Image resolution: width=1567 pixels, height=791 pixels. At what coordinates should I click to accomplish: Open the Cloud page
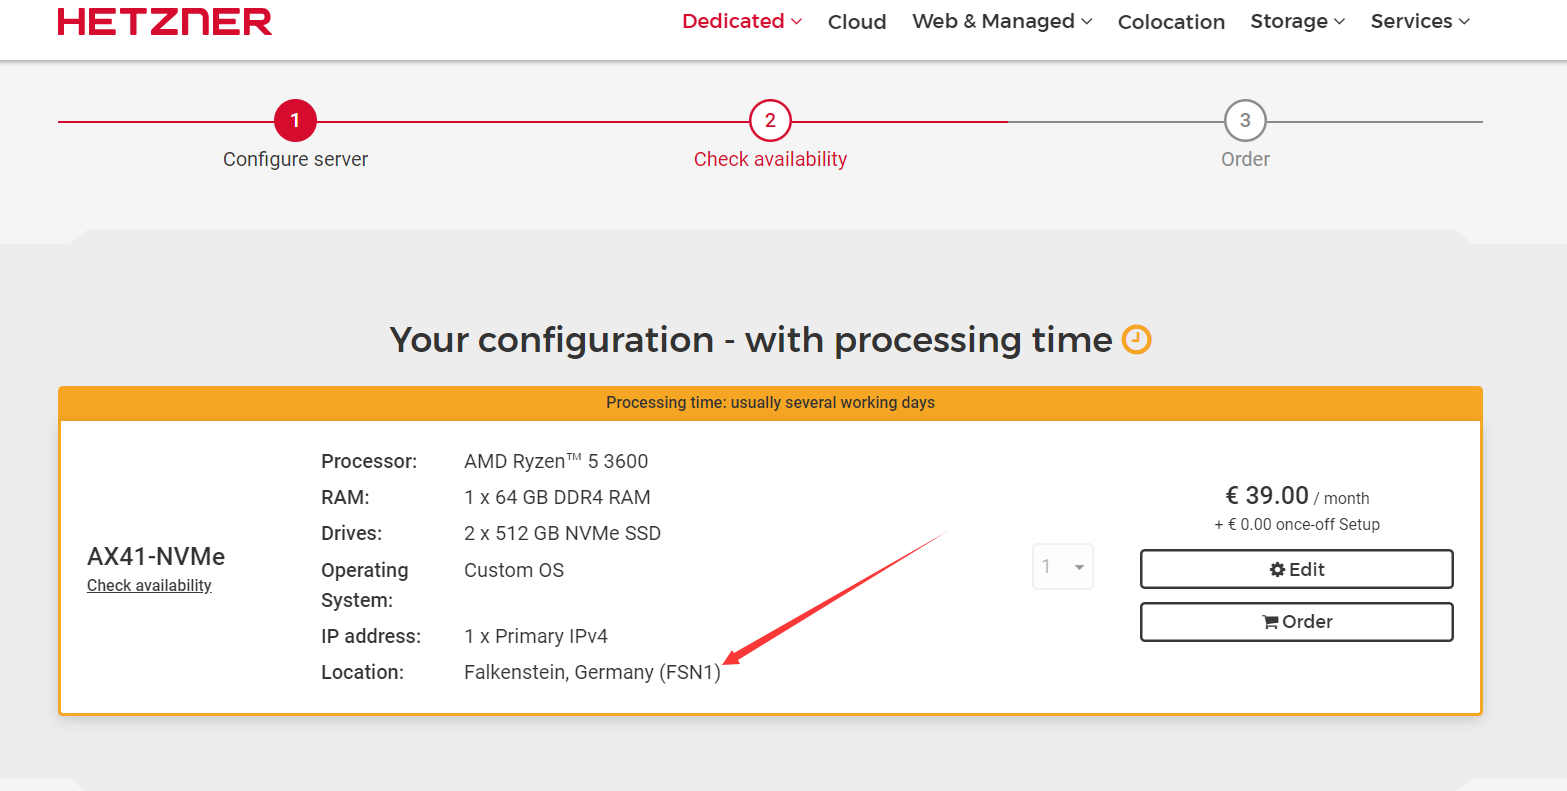[857, 22]
